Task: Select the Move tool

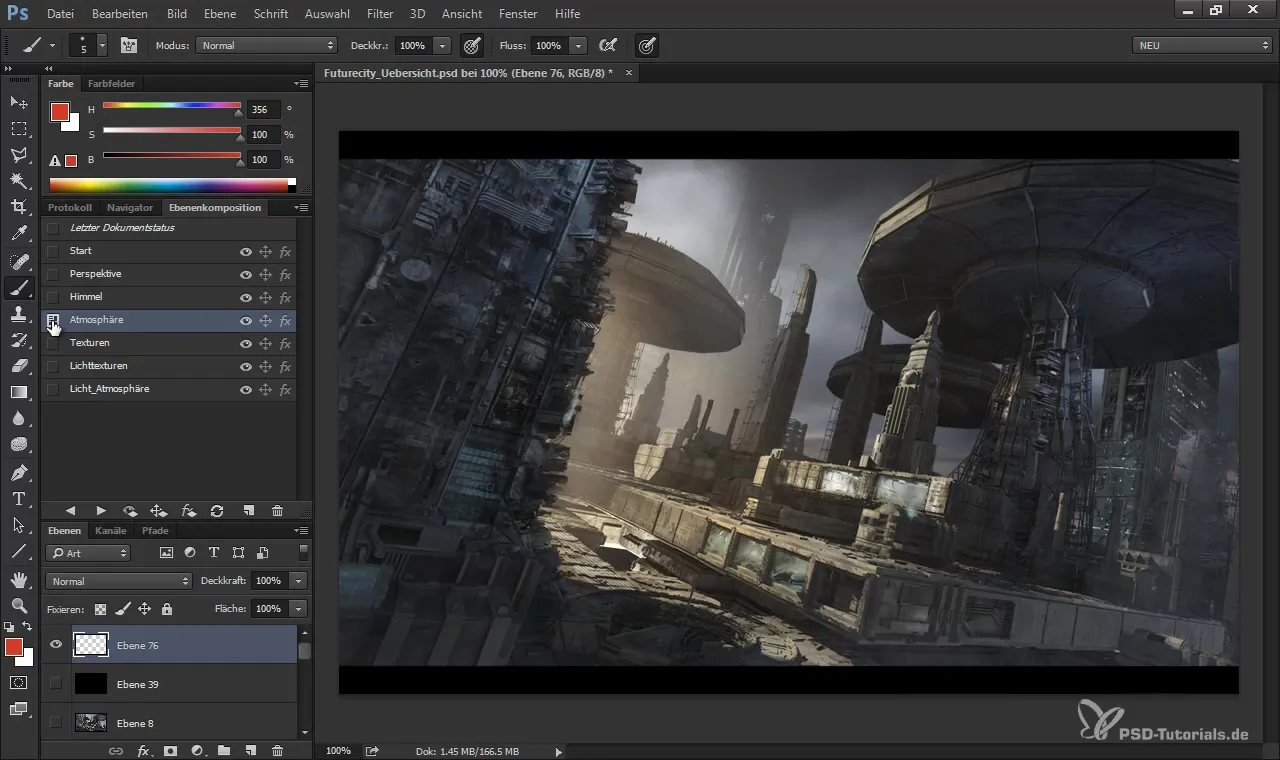Action: click(x=19, y=102)
